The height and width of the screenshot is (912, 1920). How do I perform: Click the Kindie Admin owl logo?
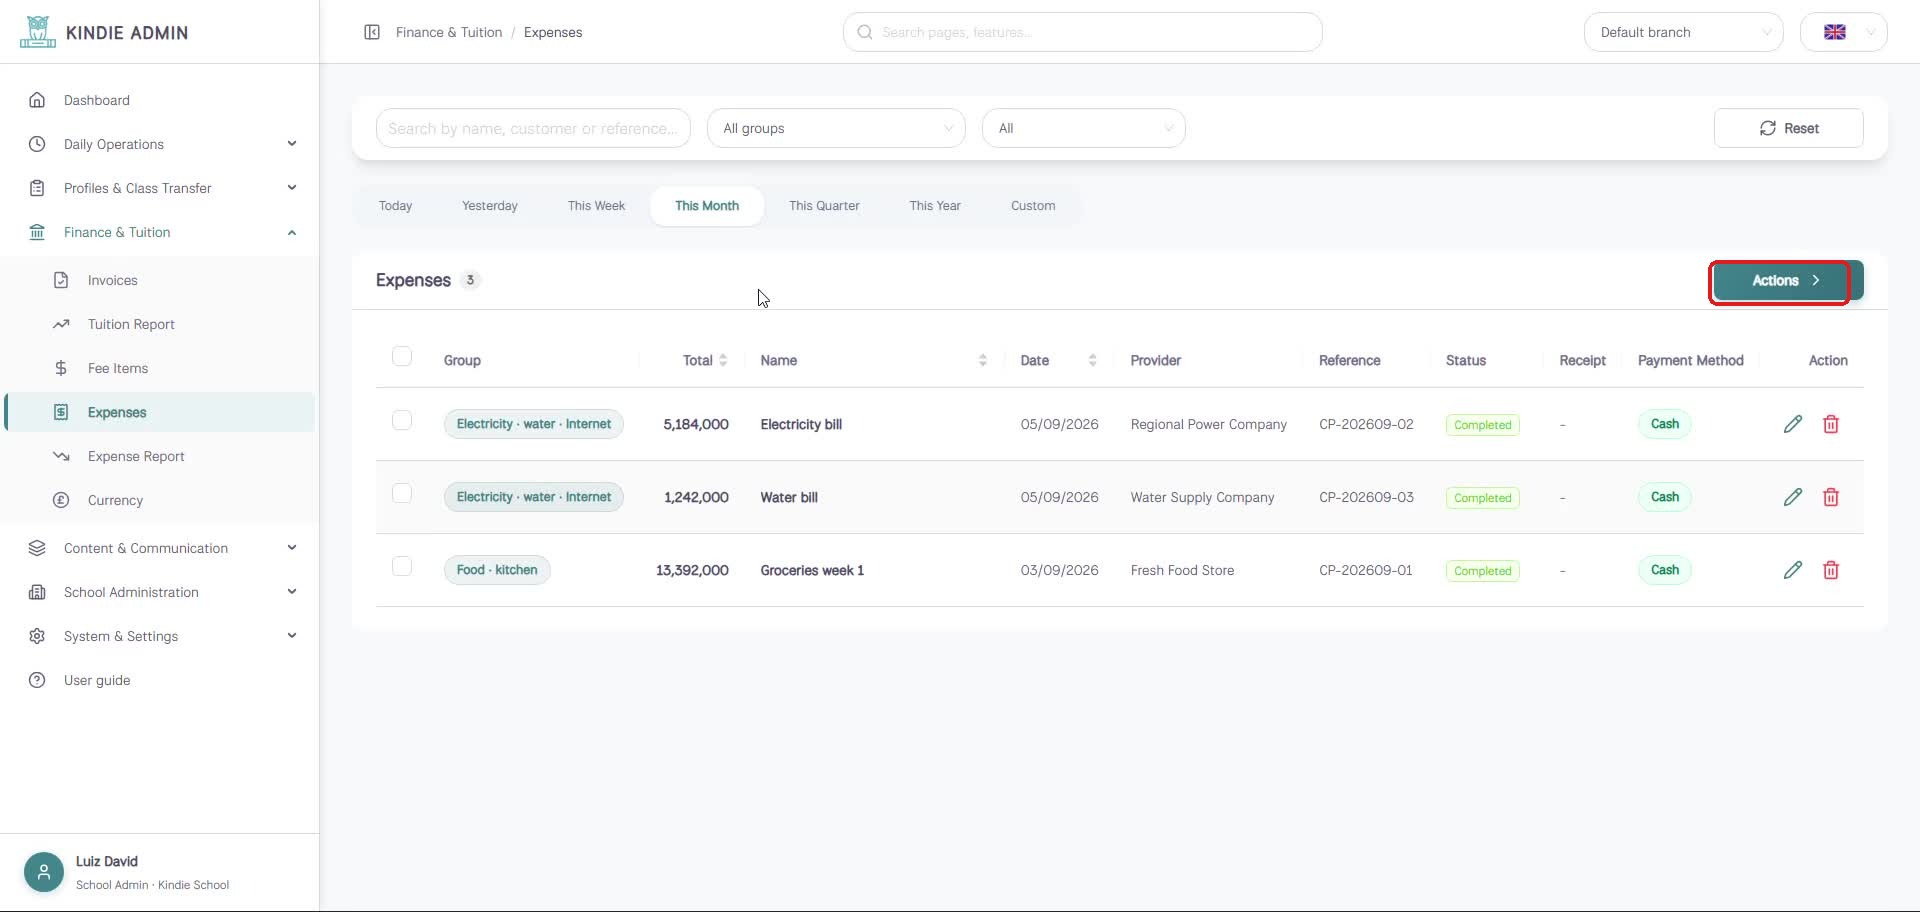[x=37, y=32]
